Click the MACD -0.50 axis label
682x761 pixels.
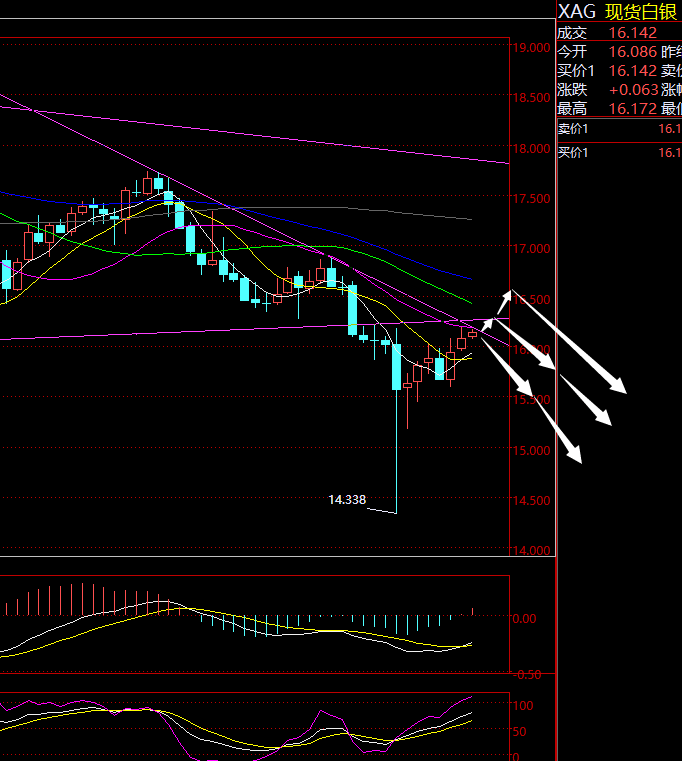pyautogui.click(x=526, y=675)
